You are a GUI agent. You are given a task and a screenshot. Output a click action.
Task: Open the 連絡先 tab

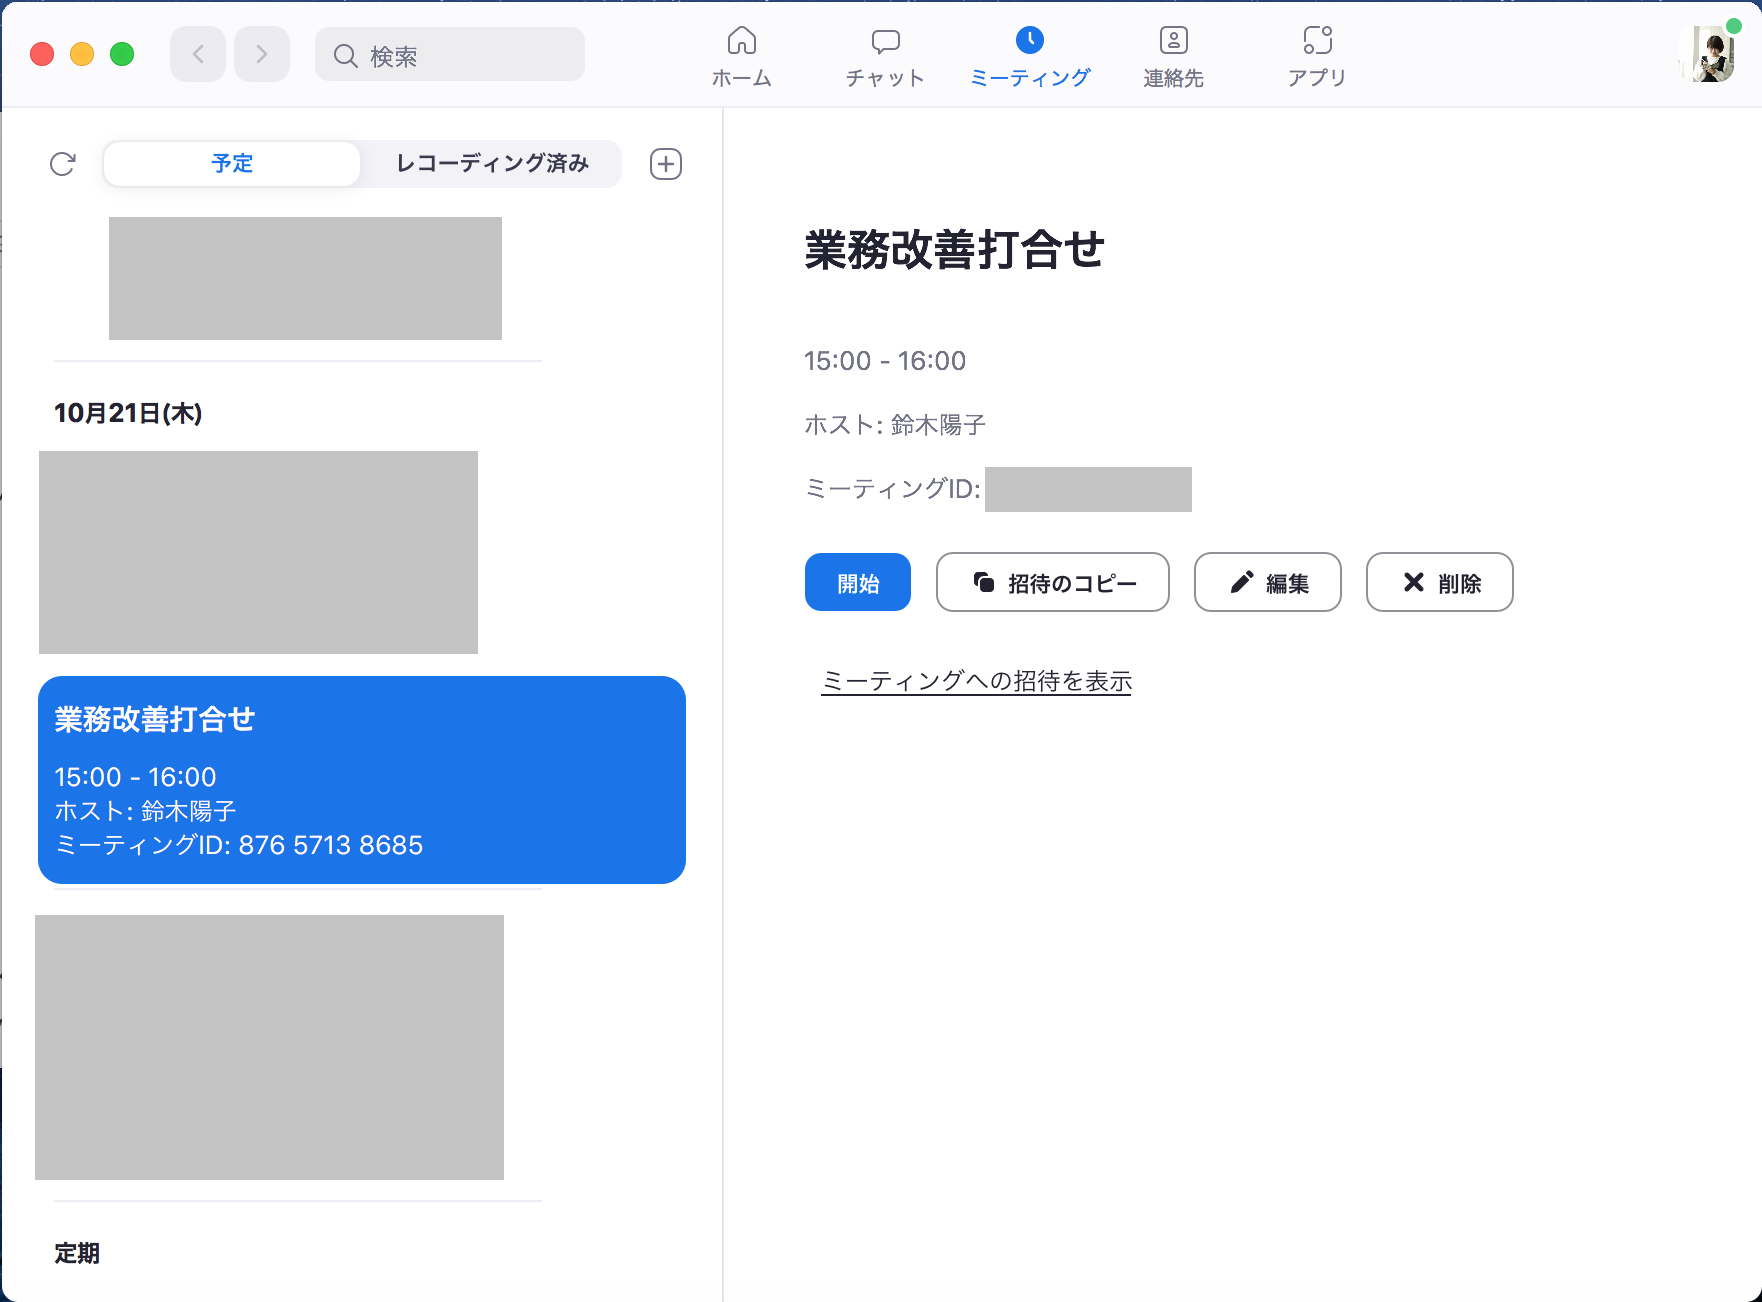coord(1173,56)
